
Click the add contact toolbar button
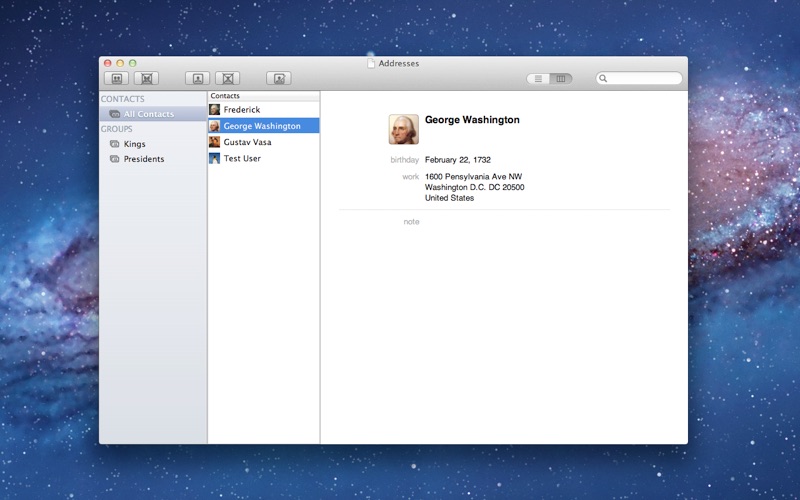point(197,78)
